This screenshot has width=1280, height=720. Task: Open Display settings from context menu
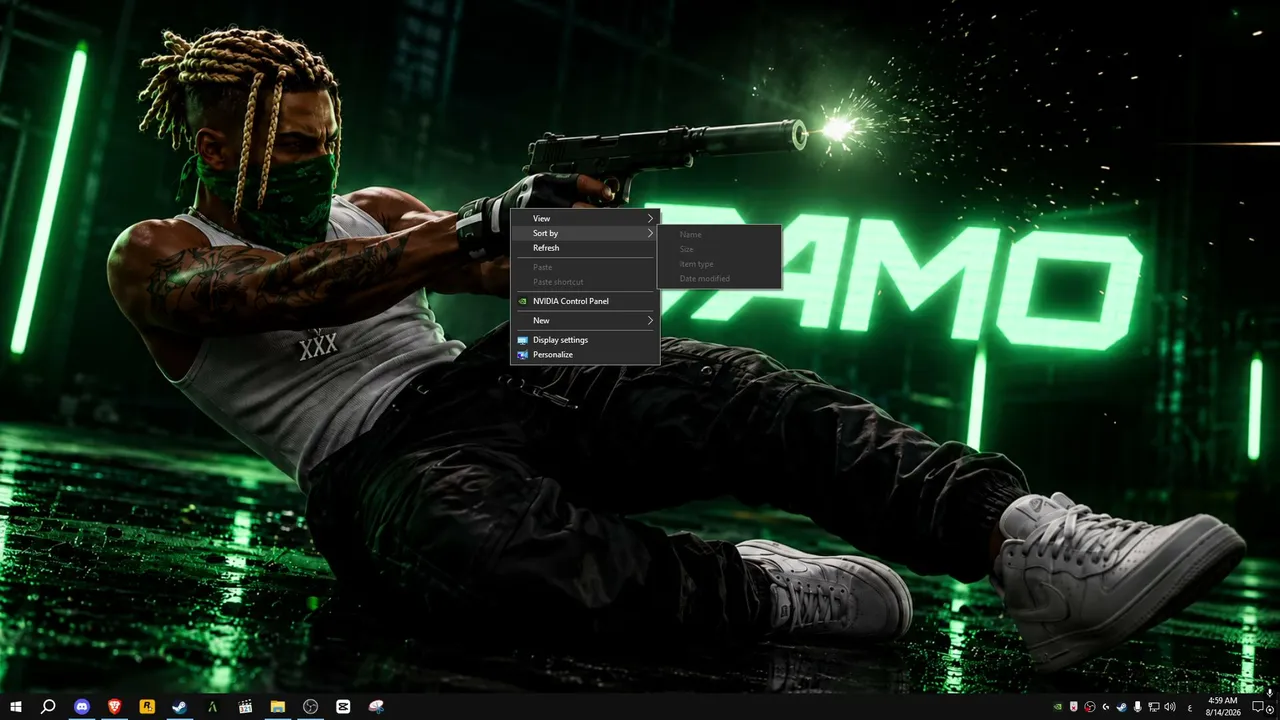point(585,340)
